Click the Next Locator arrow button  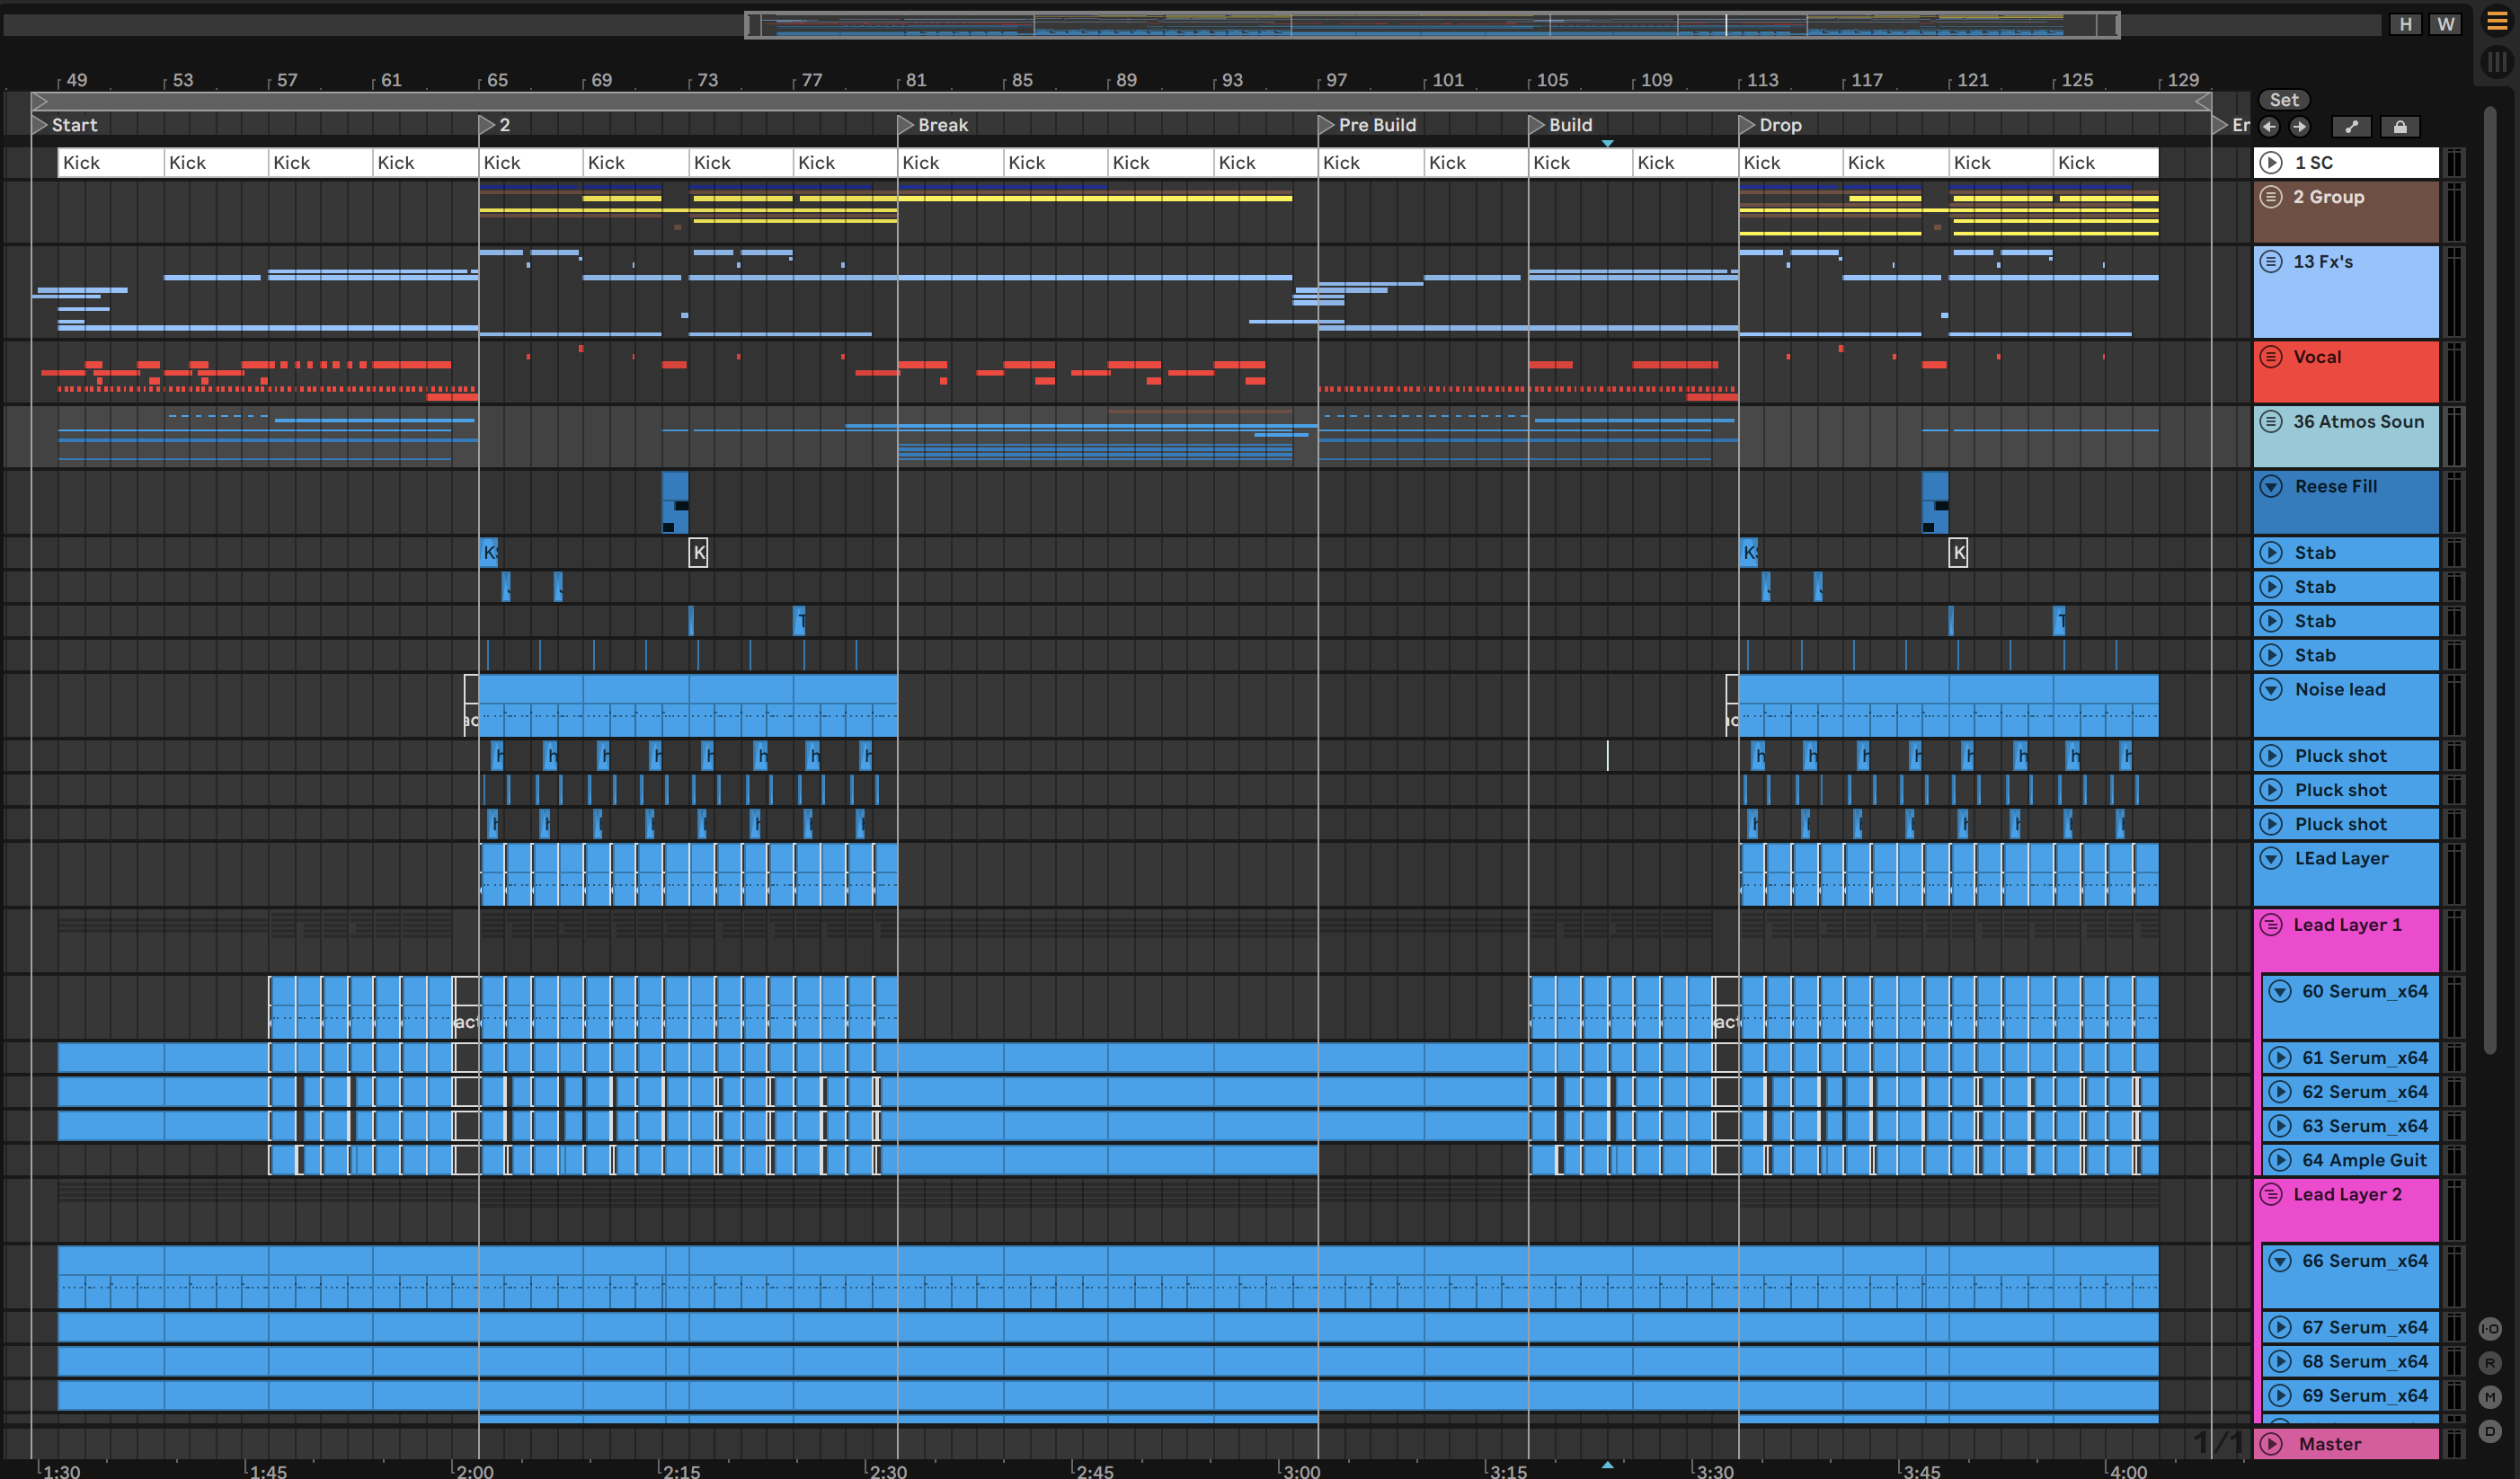click(x=2299, y=126)
